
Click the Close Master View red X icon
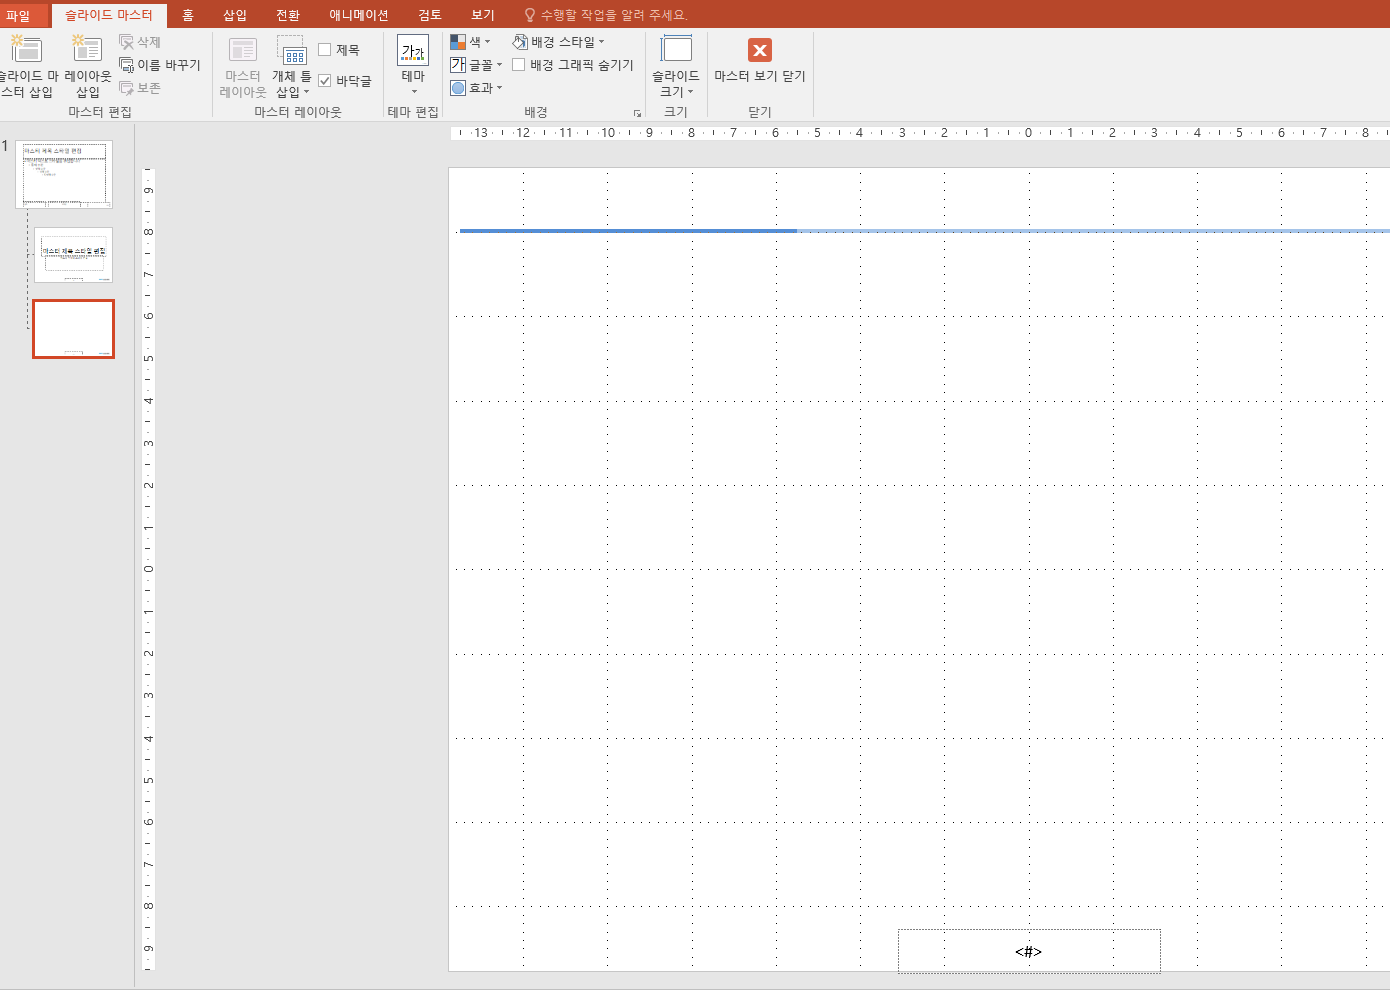(x=760, y=50)
